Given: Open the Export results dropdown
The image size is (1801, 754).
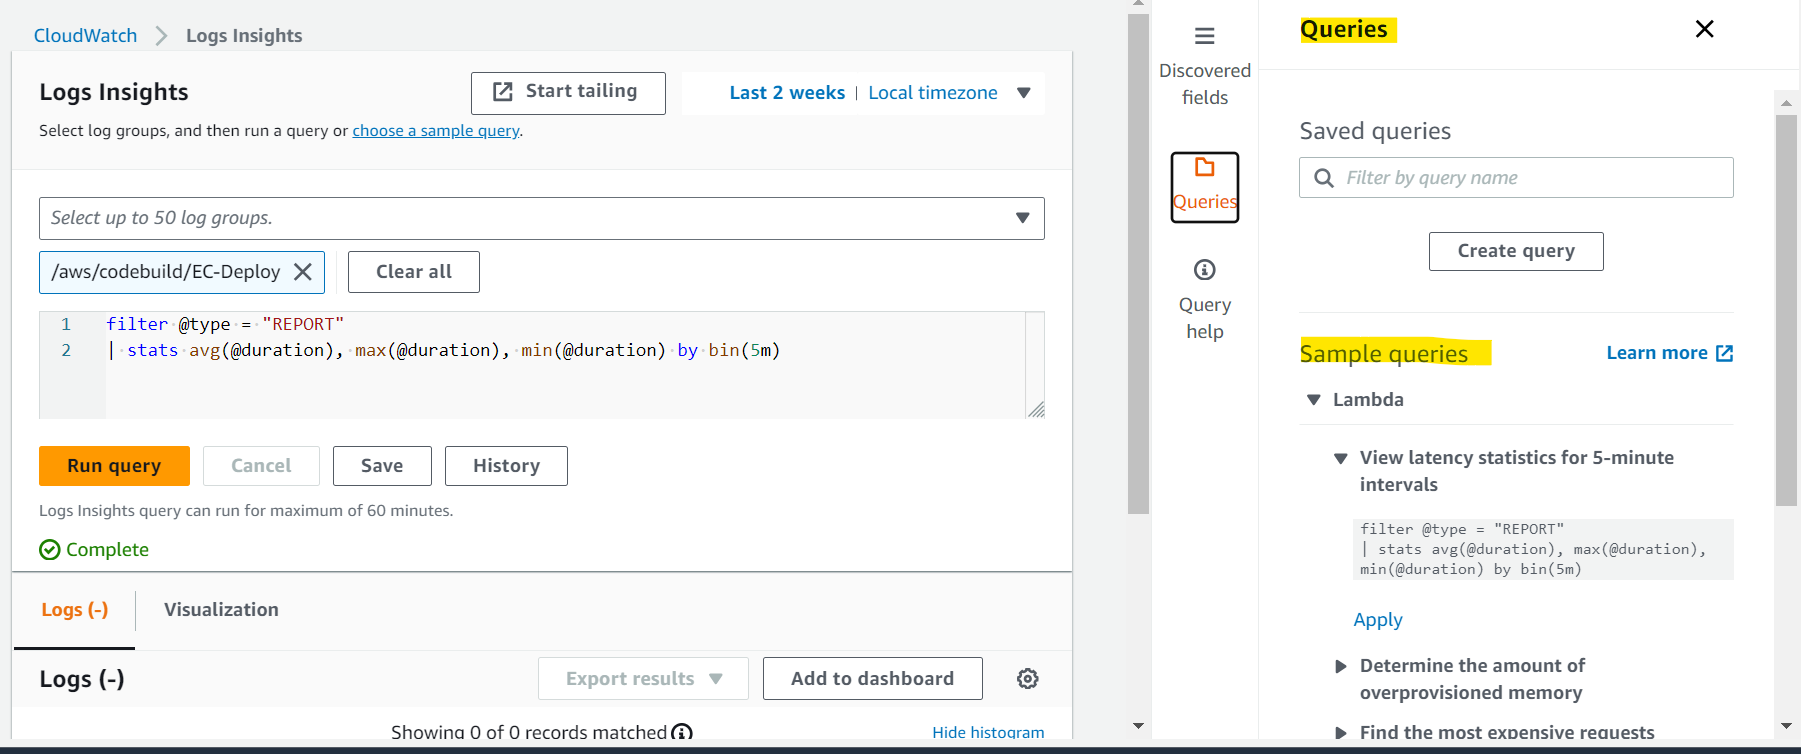Looking at the screenshot, I should coord(643,679).
